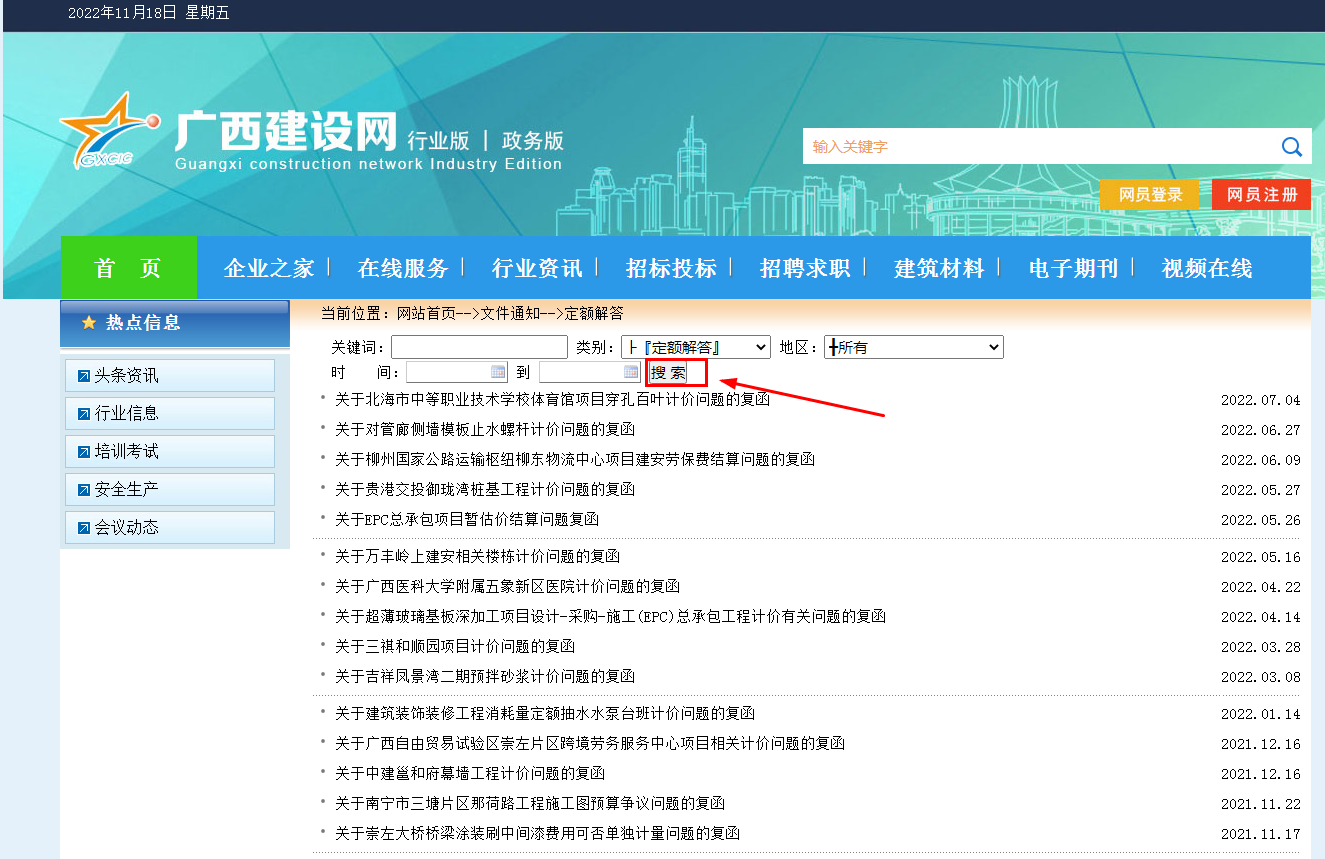1325x859 pixels.
Task: Click the arrow icon beside 安全生产
Action: pos(83,490)
